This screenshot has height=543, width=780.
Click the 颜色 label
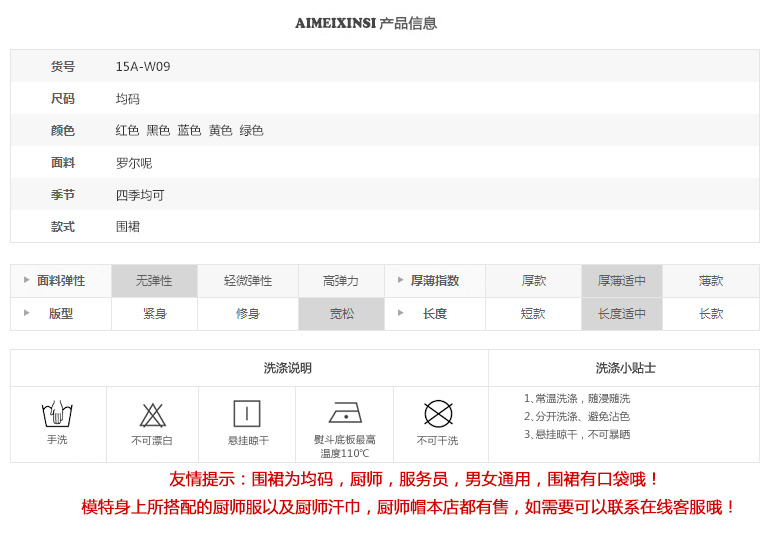(x=63, y=131)
